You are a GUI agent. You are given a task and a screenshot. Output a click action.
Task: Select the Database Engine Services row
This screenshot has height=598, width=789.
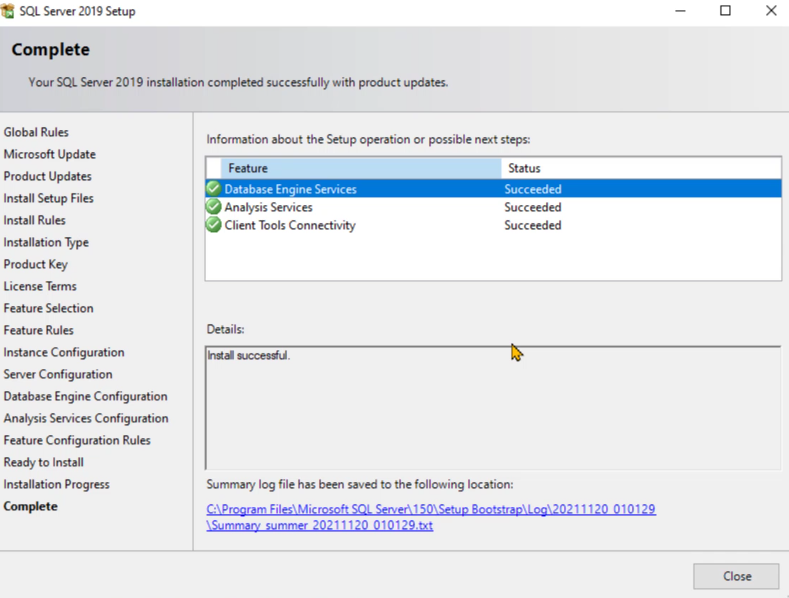point(493,189)
